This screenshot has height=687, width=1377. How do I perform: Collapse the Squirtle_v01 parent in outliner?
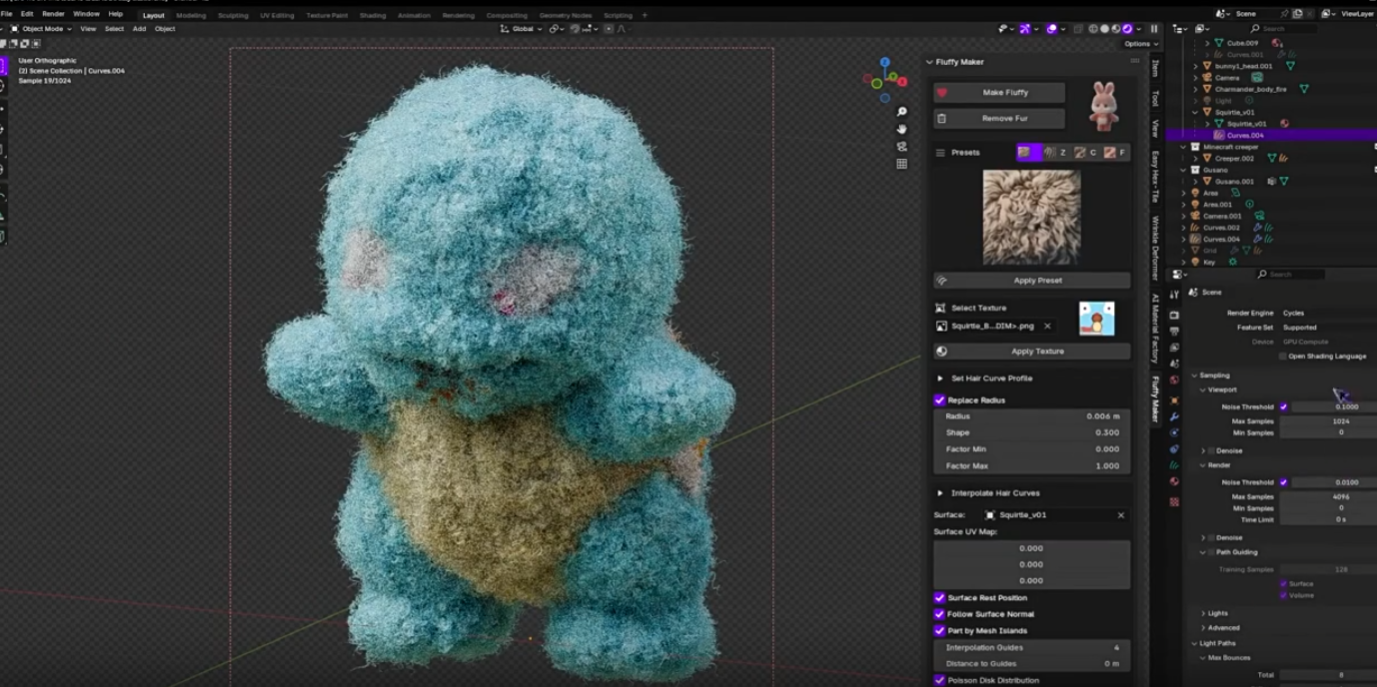point(1195,112)
